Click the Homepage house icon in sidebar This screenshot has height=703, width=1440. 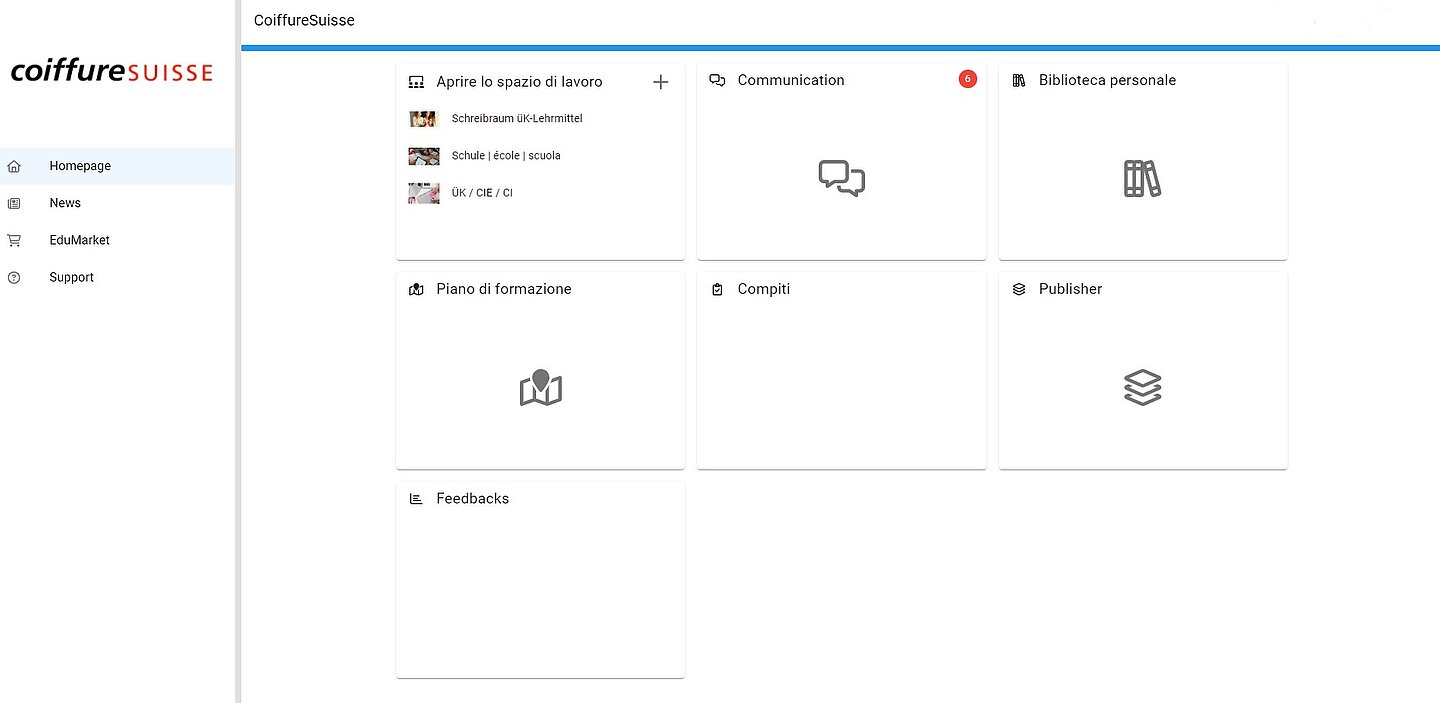tap(14, 166)
